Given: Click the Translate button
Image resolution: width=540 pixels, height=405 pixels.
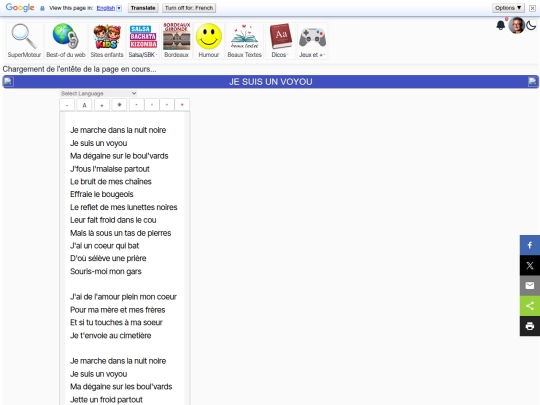Looking at the screenshot, I should (143, 8).
